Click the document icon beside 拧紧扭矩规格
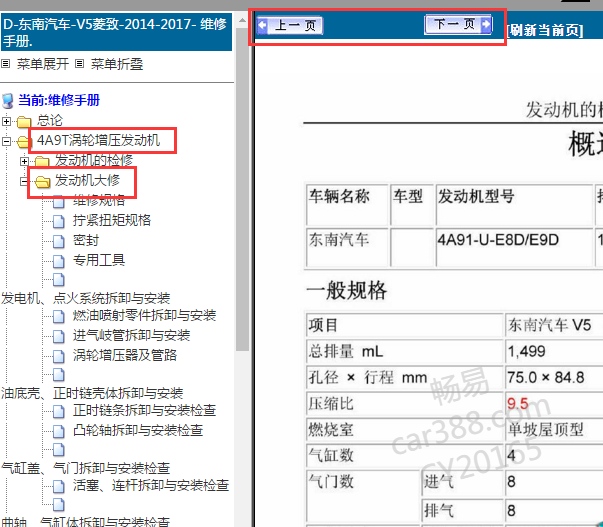 (x=58, y=221)
